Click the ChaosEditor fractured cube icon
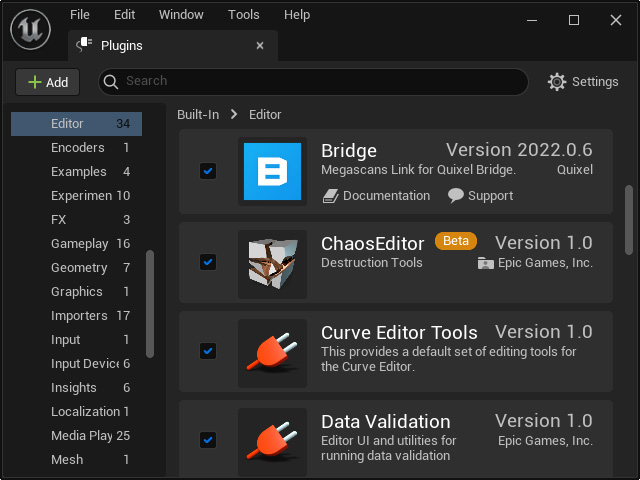The image size is (640, 480). [272, 264]
